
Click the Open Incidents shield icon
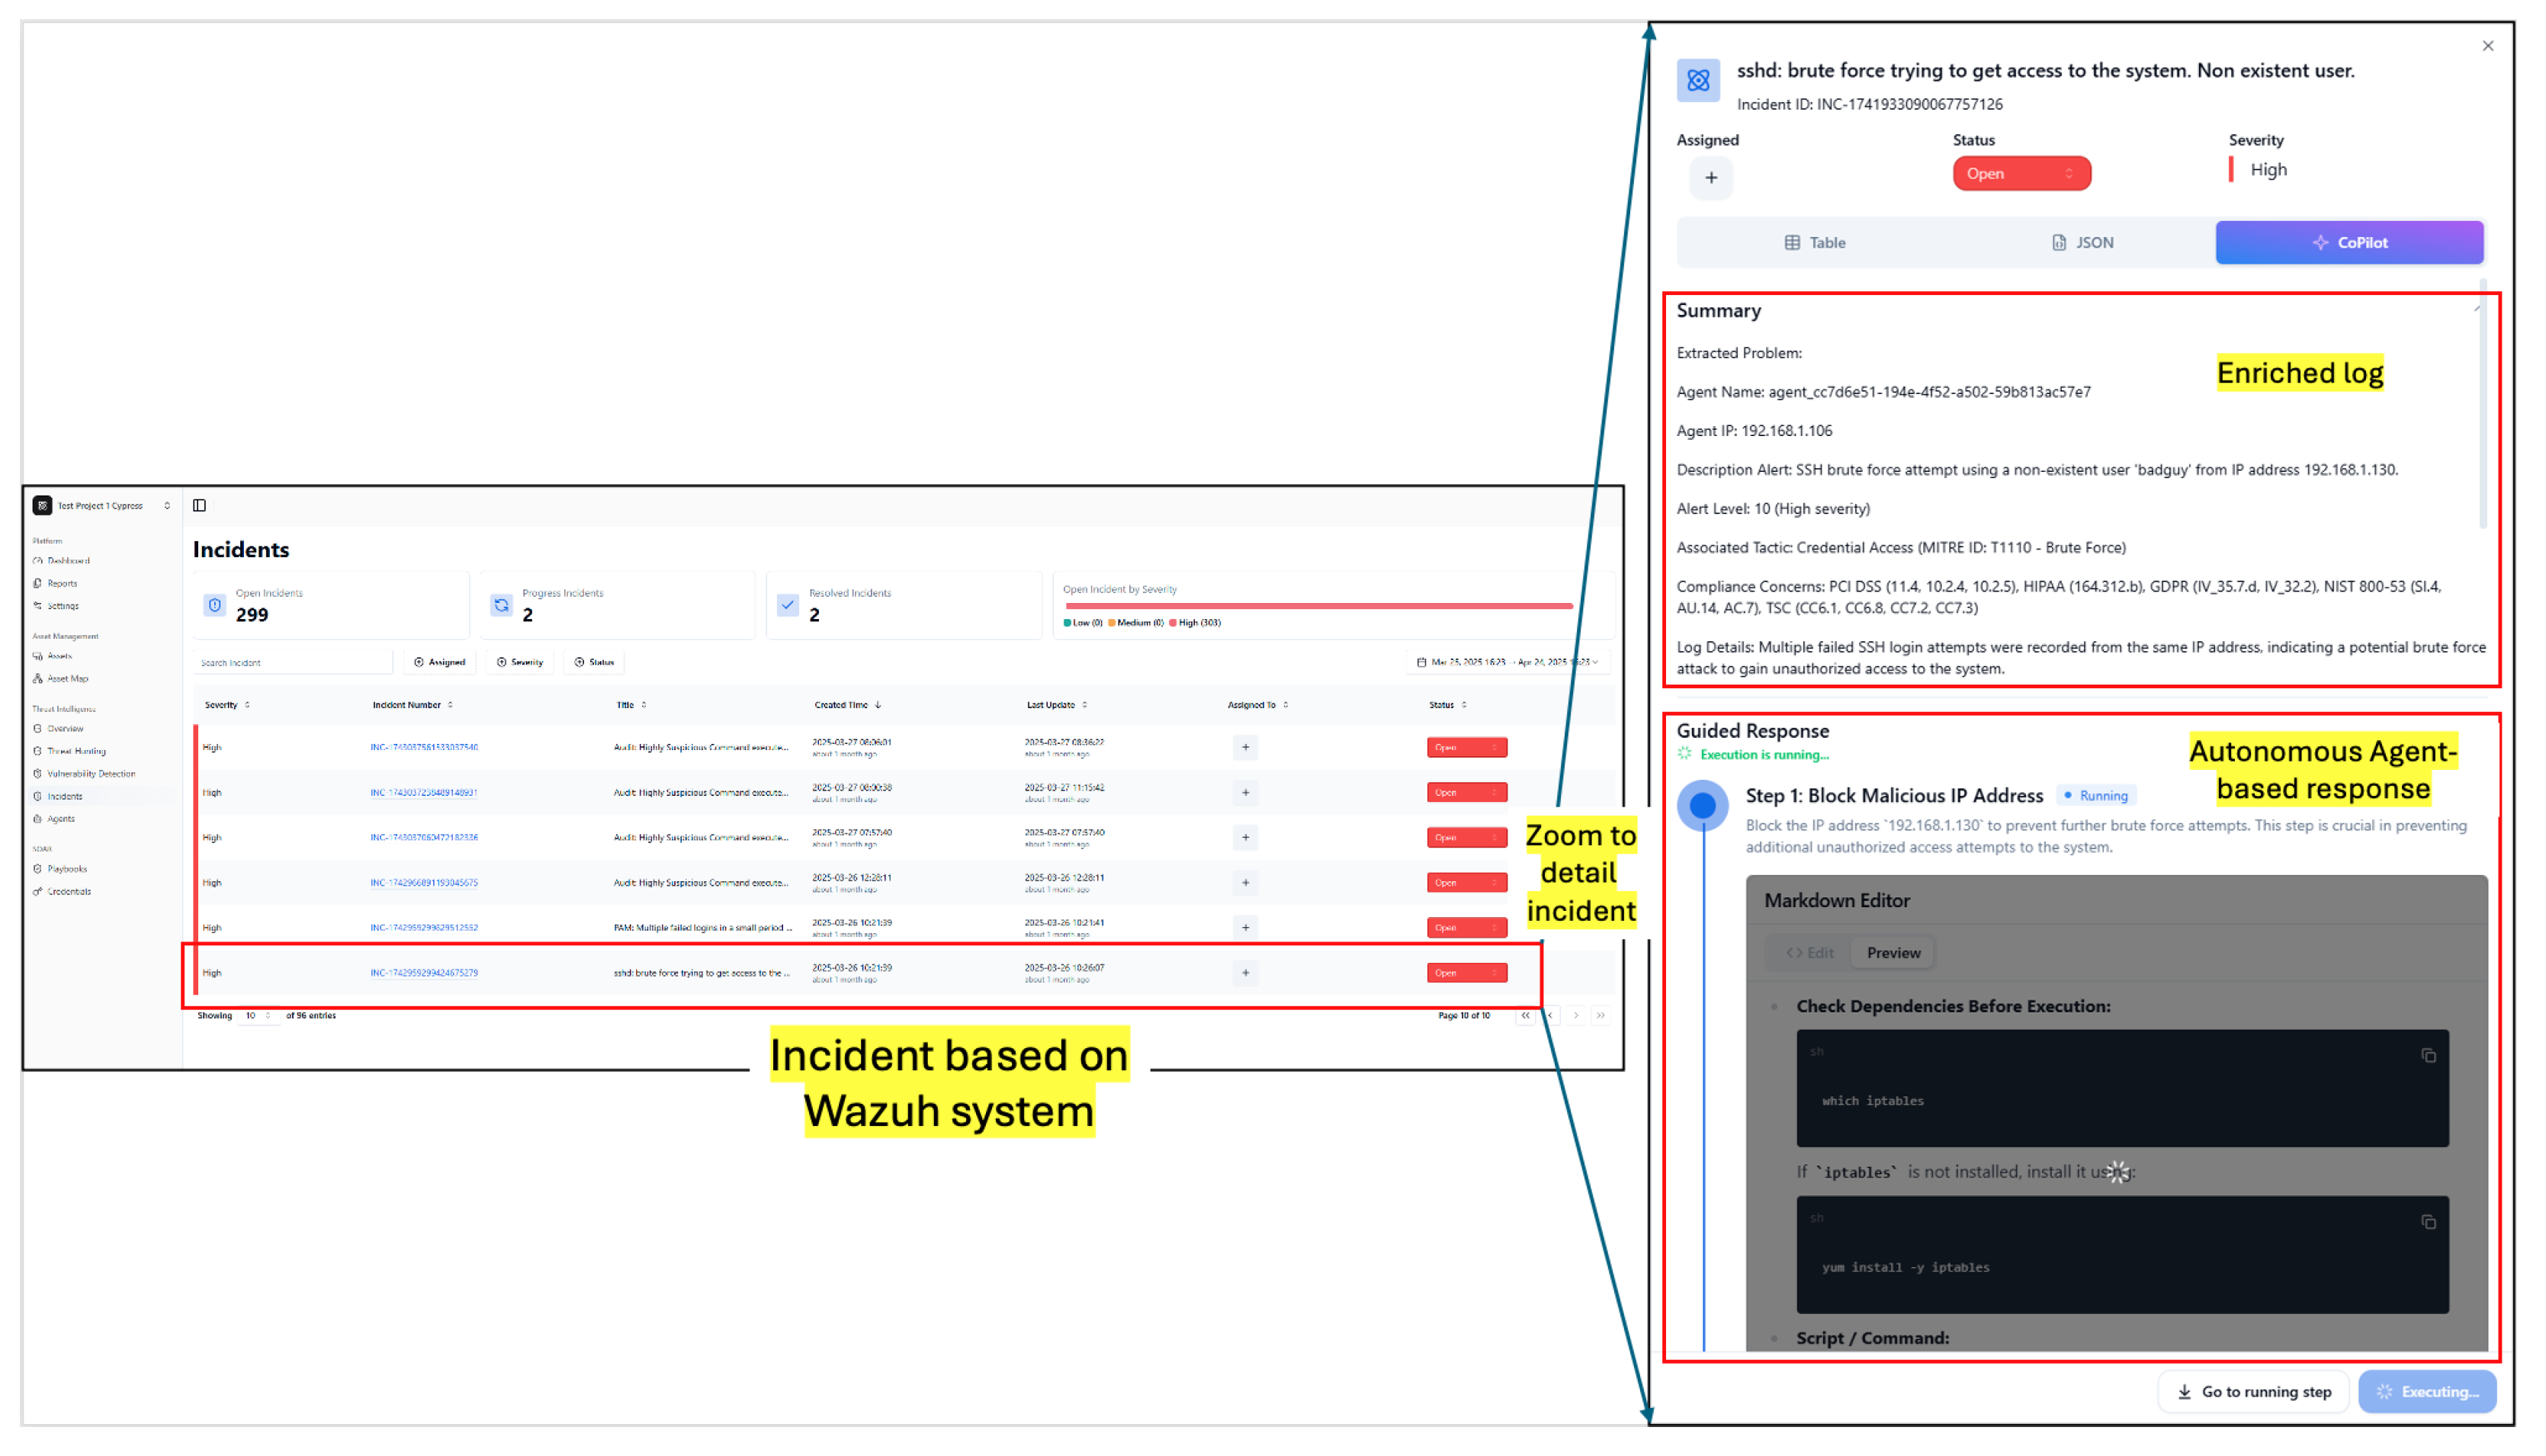pos(214,605)
